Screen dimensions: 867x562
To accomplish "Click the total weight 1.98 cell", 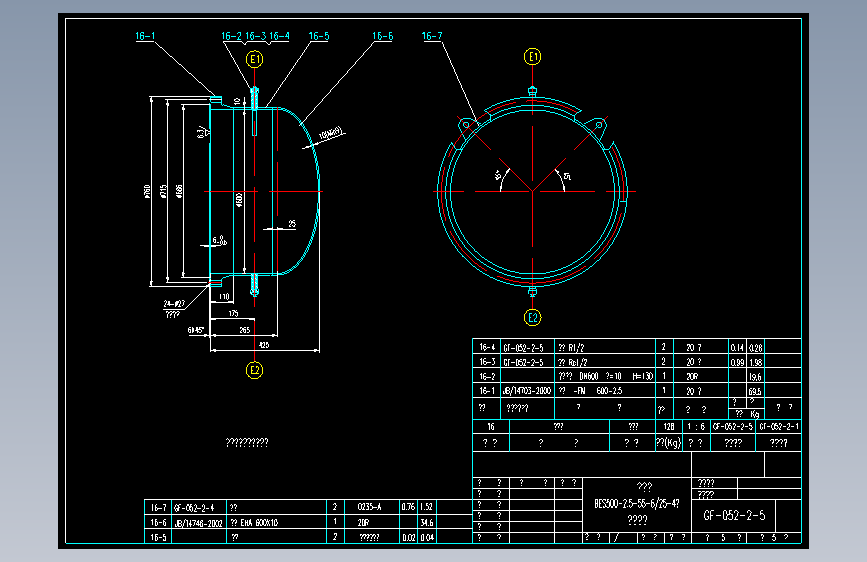I will [755, 362].
